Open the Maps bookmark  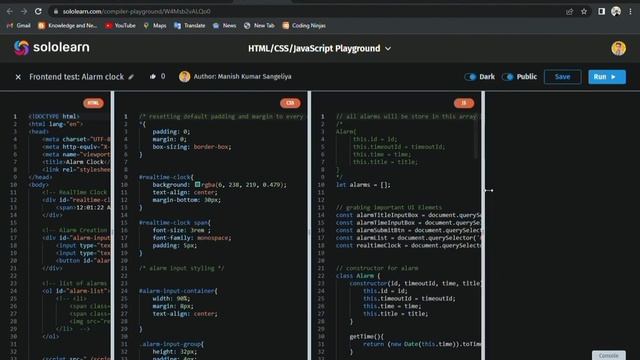(x=155, y=25)
